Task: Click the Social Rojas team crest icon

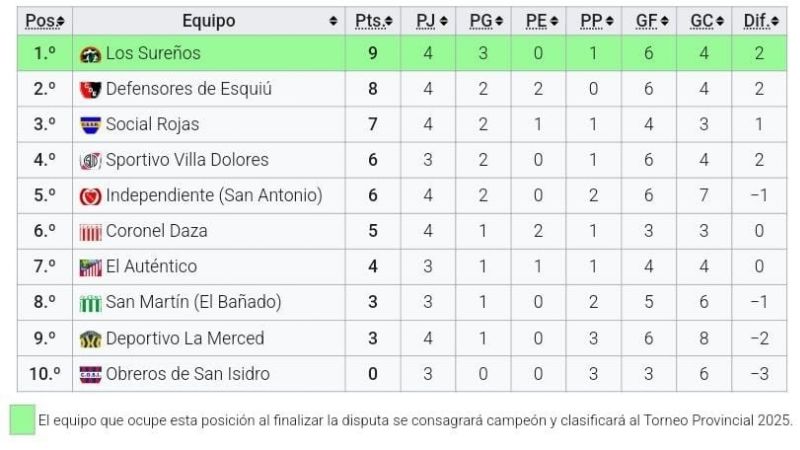Action: coord(91,125)
